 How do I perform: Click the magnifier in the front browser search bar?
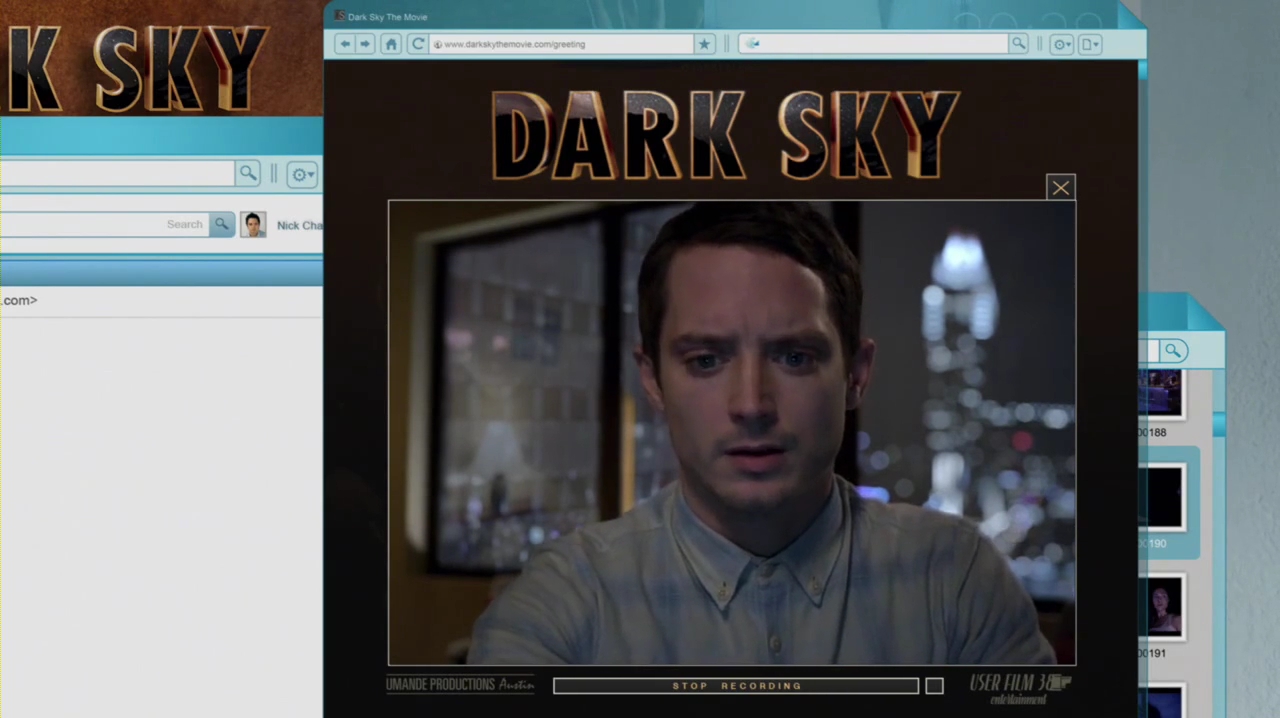tap(1018, 44)
